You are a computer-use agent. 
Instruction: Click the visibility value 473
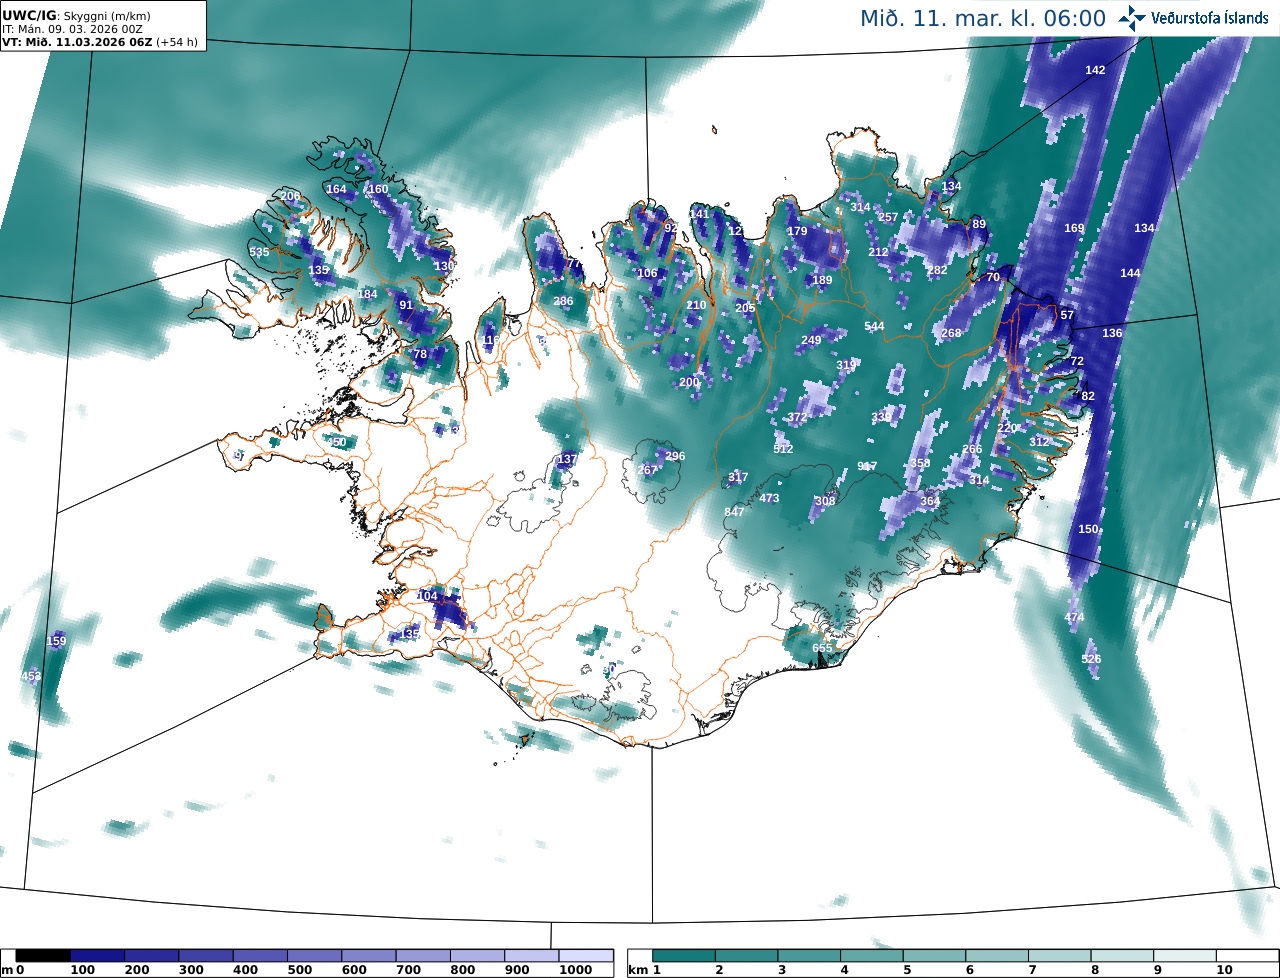769,498
